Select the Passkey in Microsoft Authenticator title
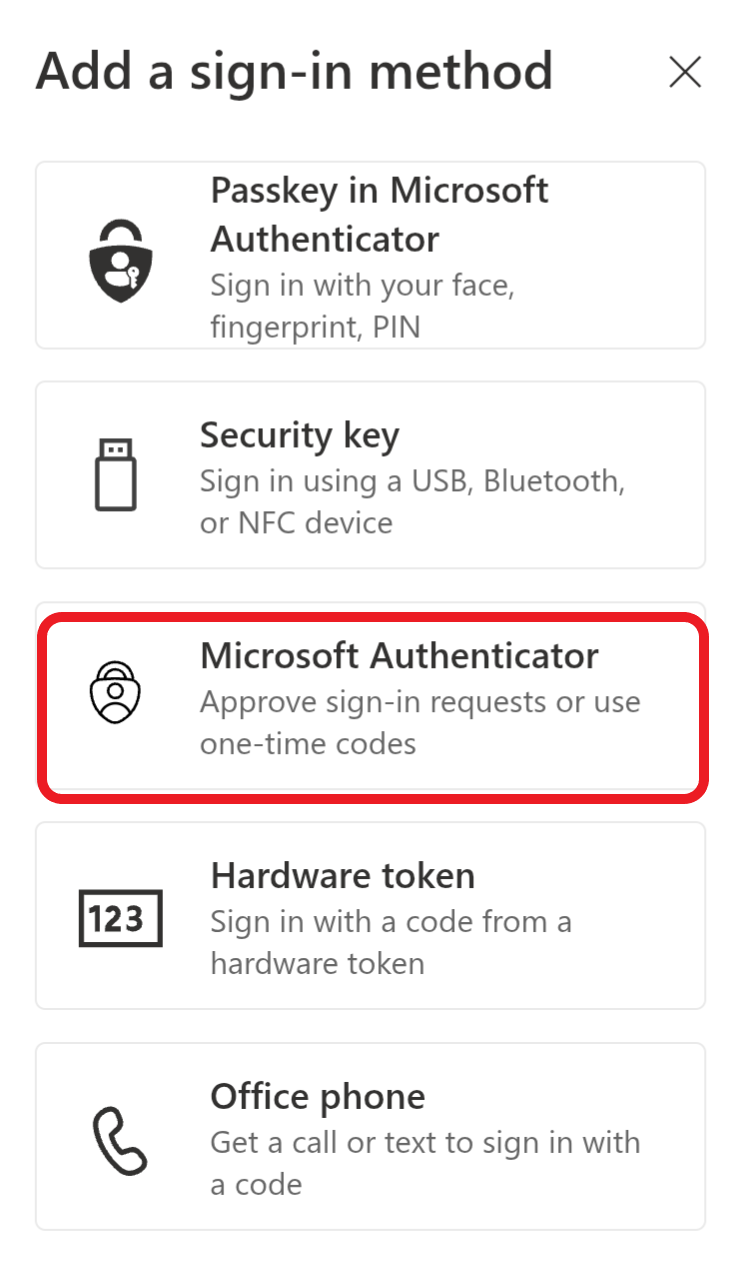The image size is (742, 1286). click(379, 215)
